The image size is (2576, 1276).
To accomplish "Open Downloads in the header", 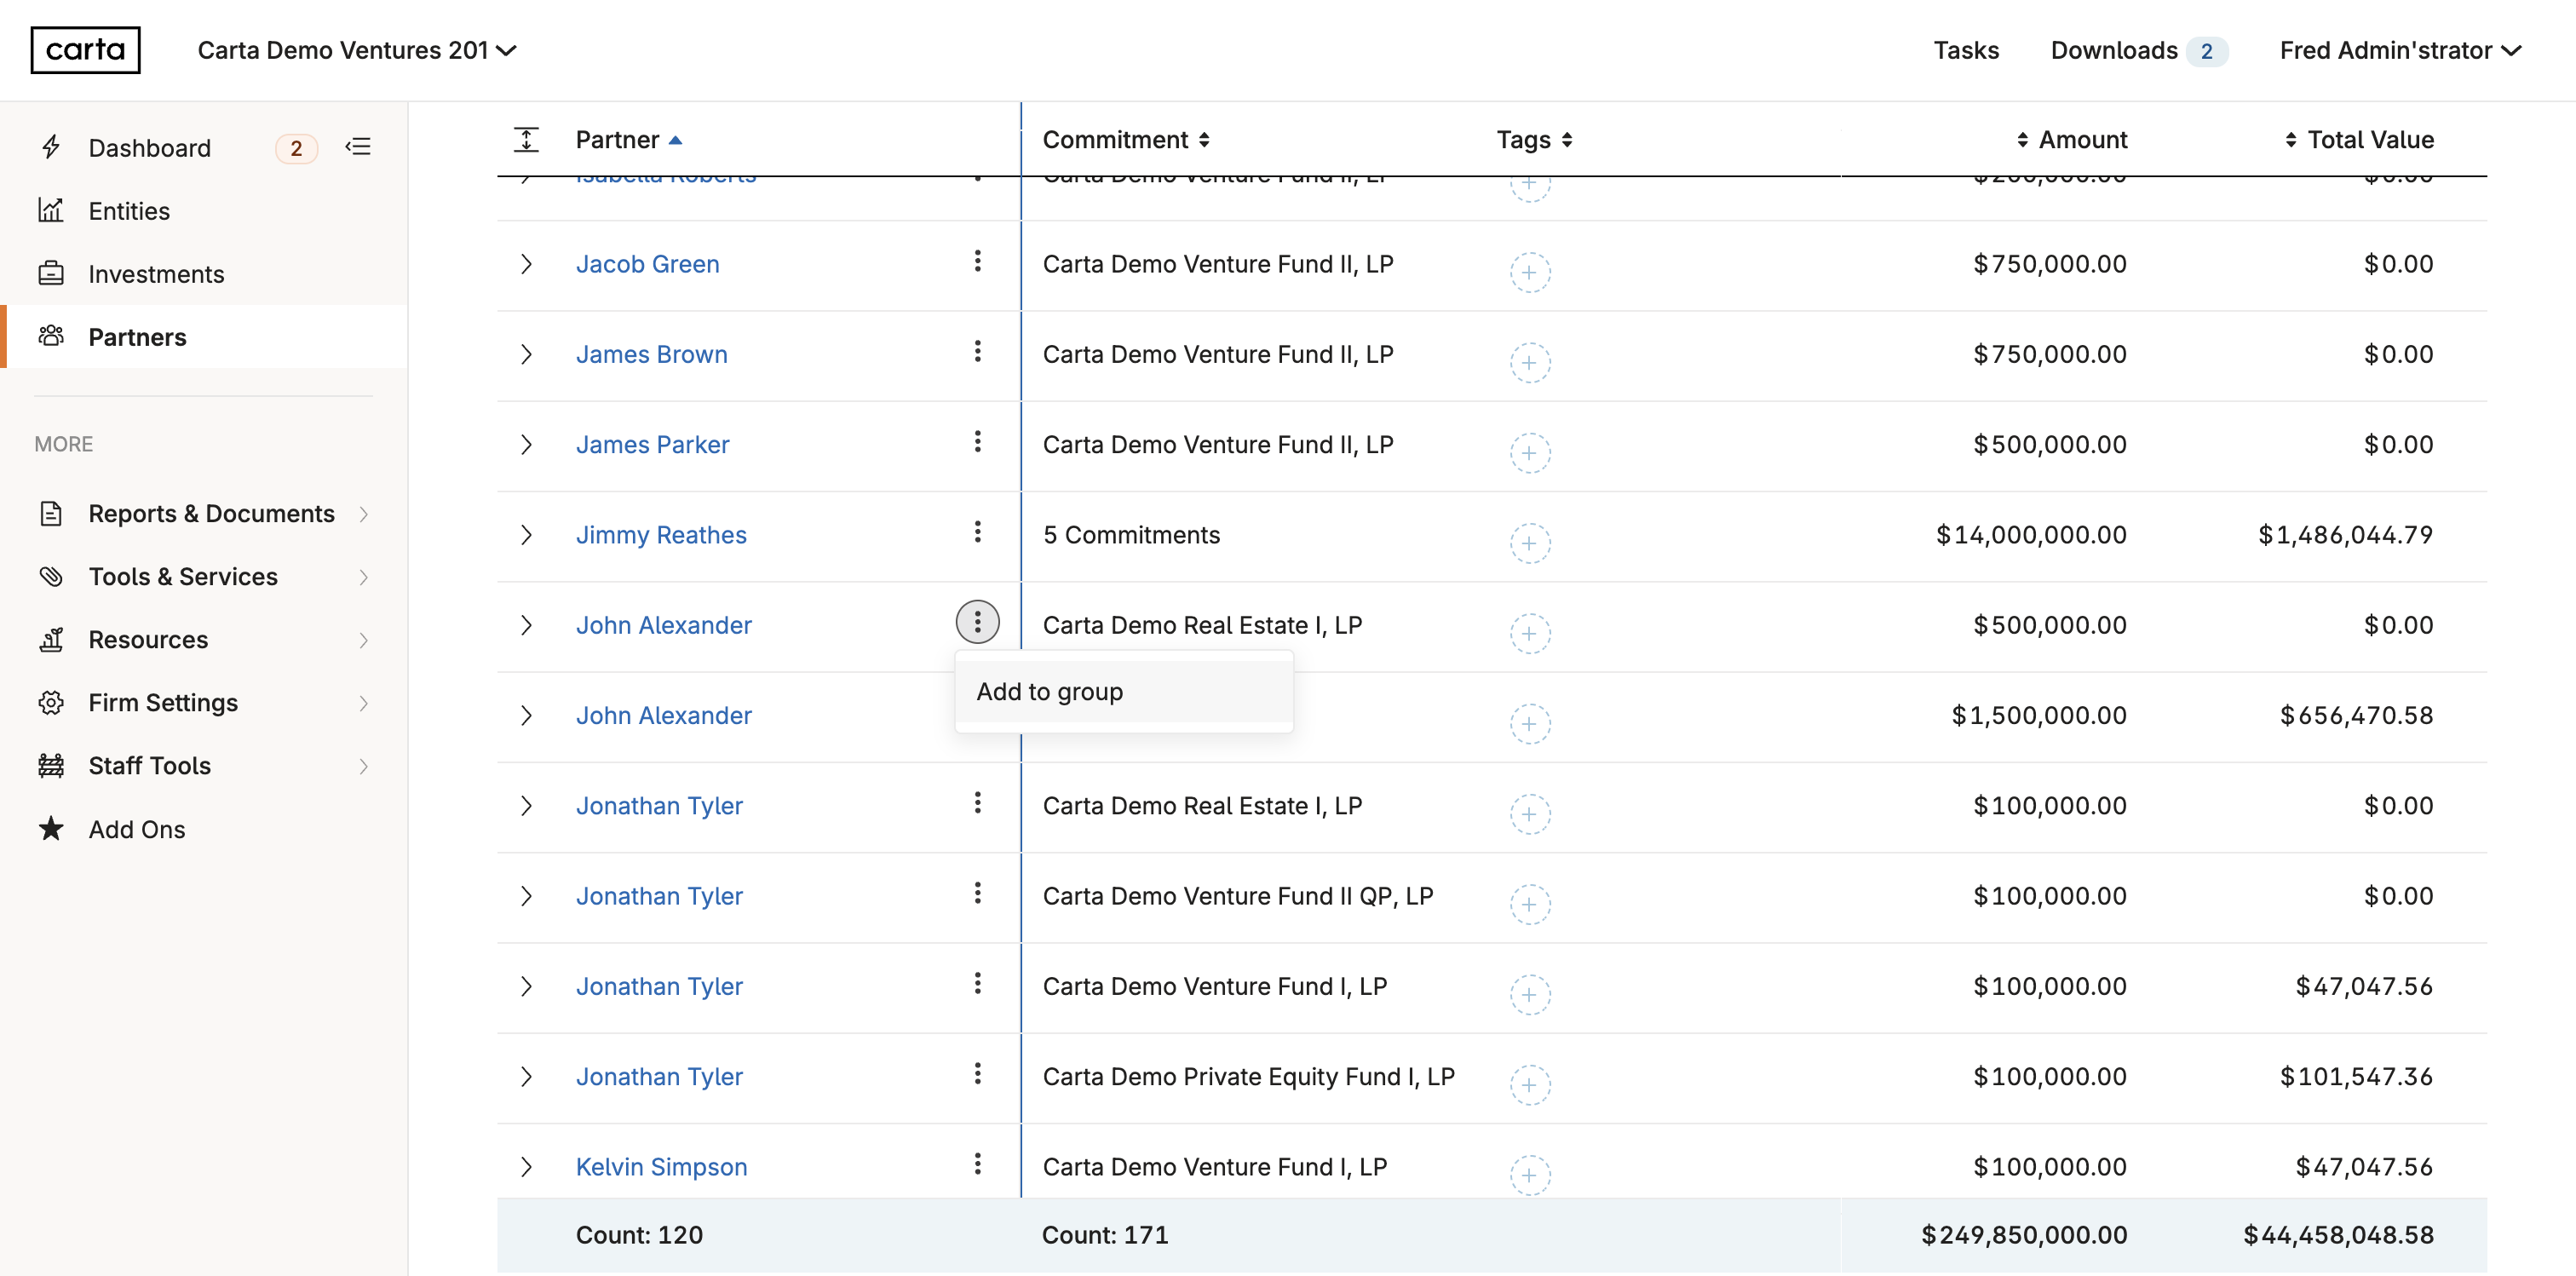I will (2138, 50).
